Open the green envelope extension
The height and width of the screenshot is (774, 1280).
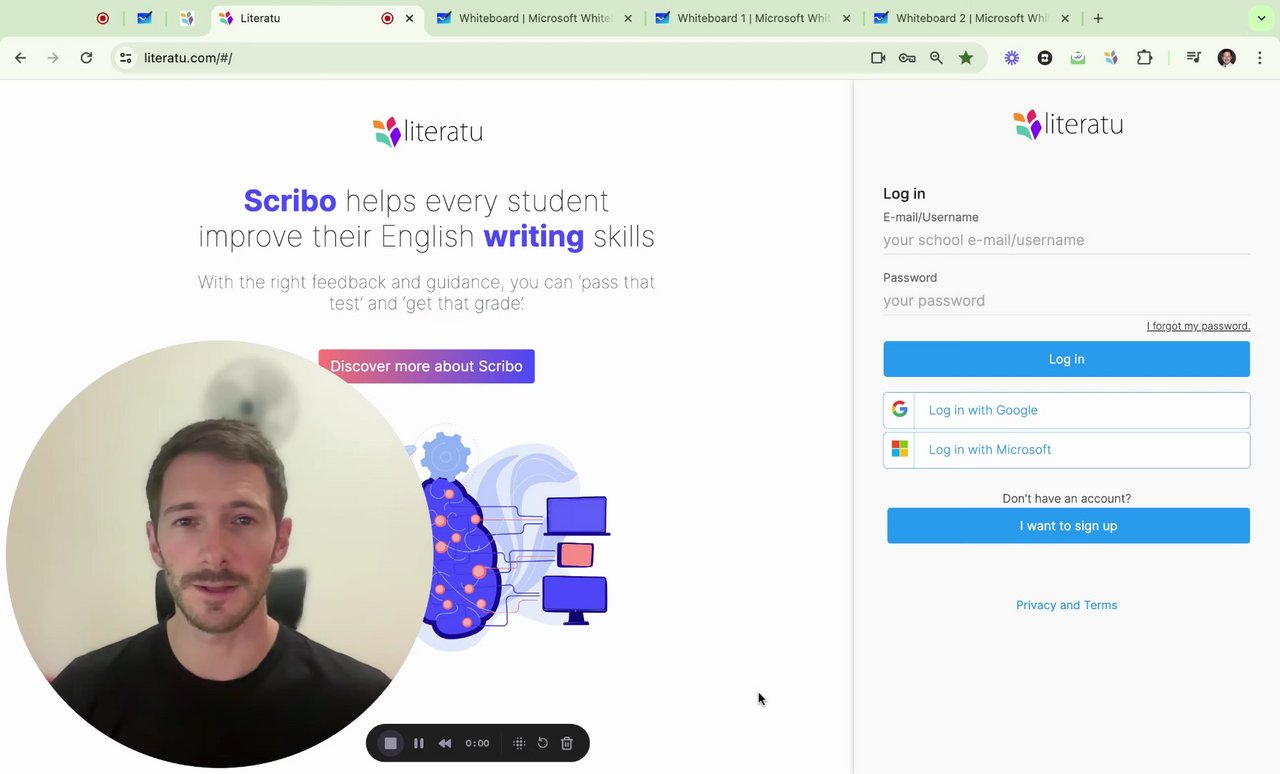(x=1078, y=58)
